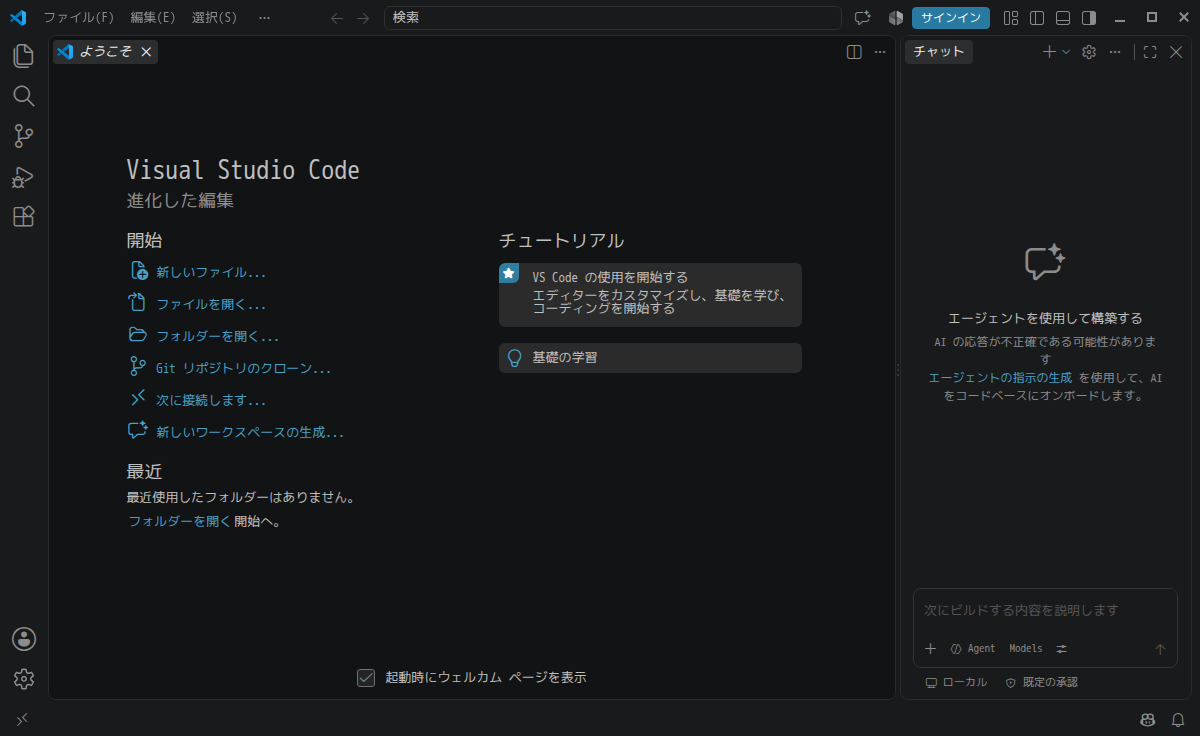Open VS Code の使用を開始する walkthrough
This screenshot has width=1200, height=736.
click(x=650, y=295)
